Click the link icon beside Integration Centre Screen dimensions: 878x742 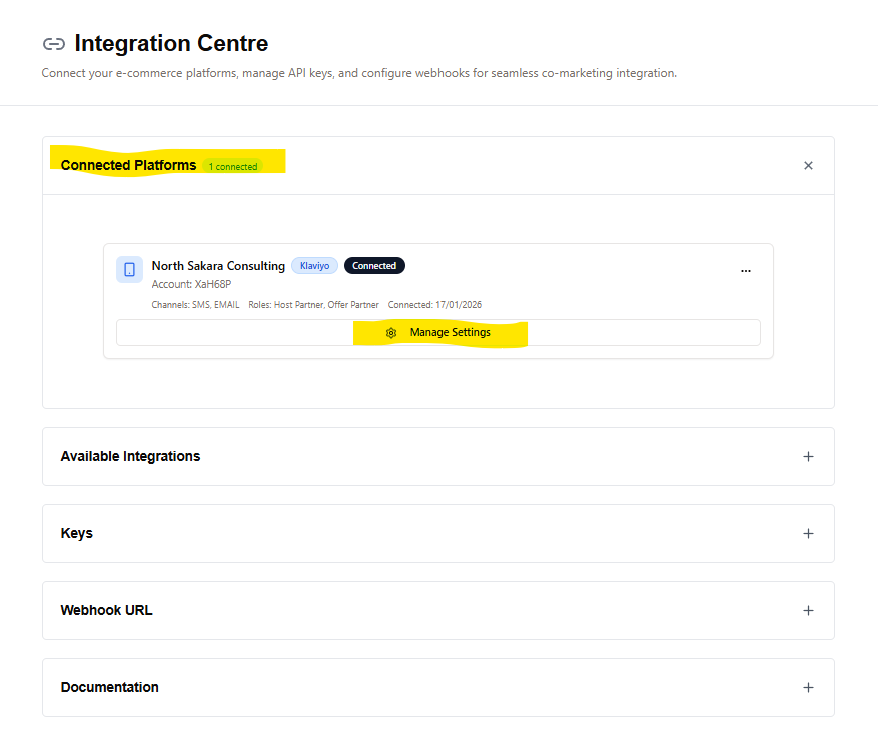pyautogui.click(x=54, y=44)
